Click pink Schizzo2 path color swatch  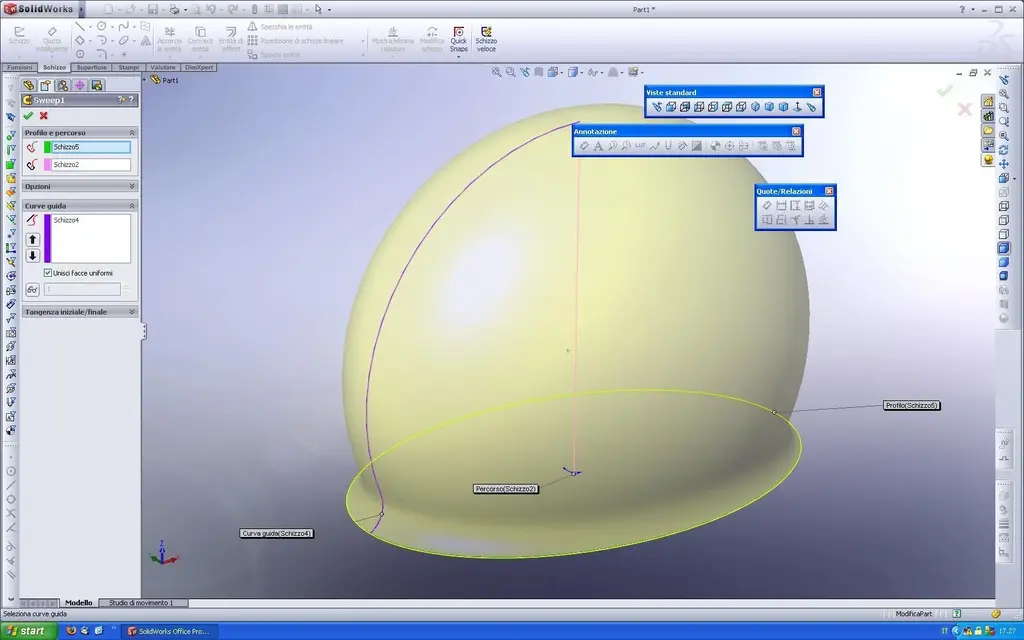[x=47, y=165]
